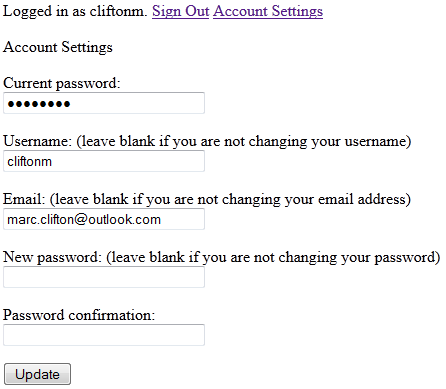Click the masked dots in Current password
The height and width of the screenshot is (389, 446).
(39, 104)
